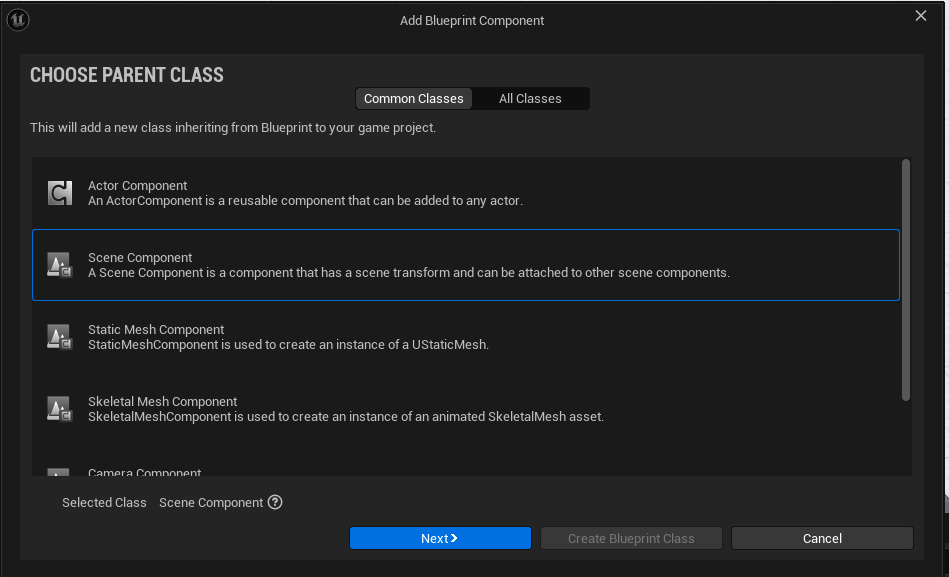Select the Static Mesh Component title text
Screen dimensions: 949x577
tap(156, 330)
